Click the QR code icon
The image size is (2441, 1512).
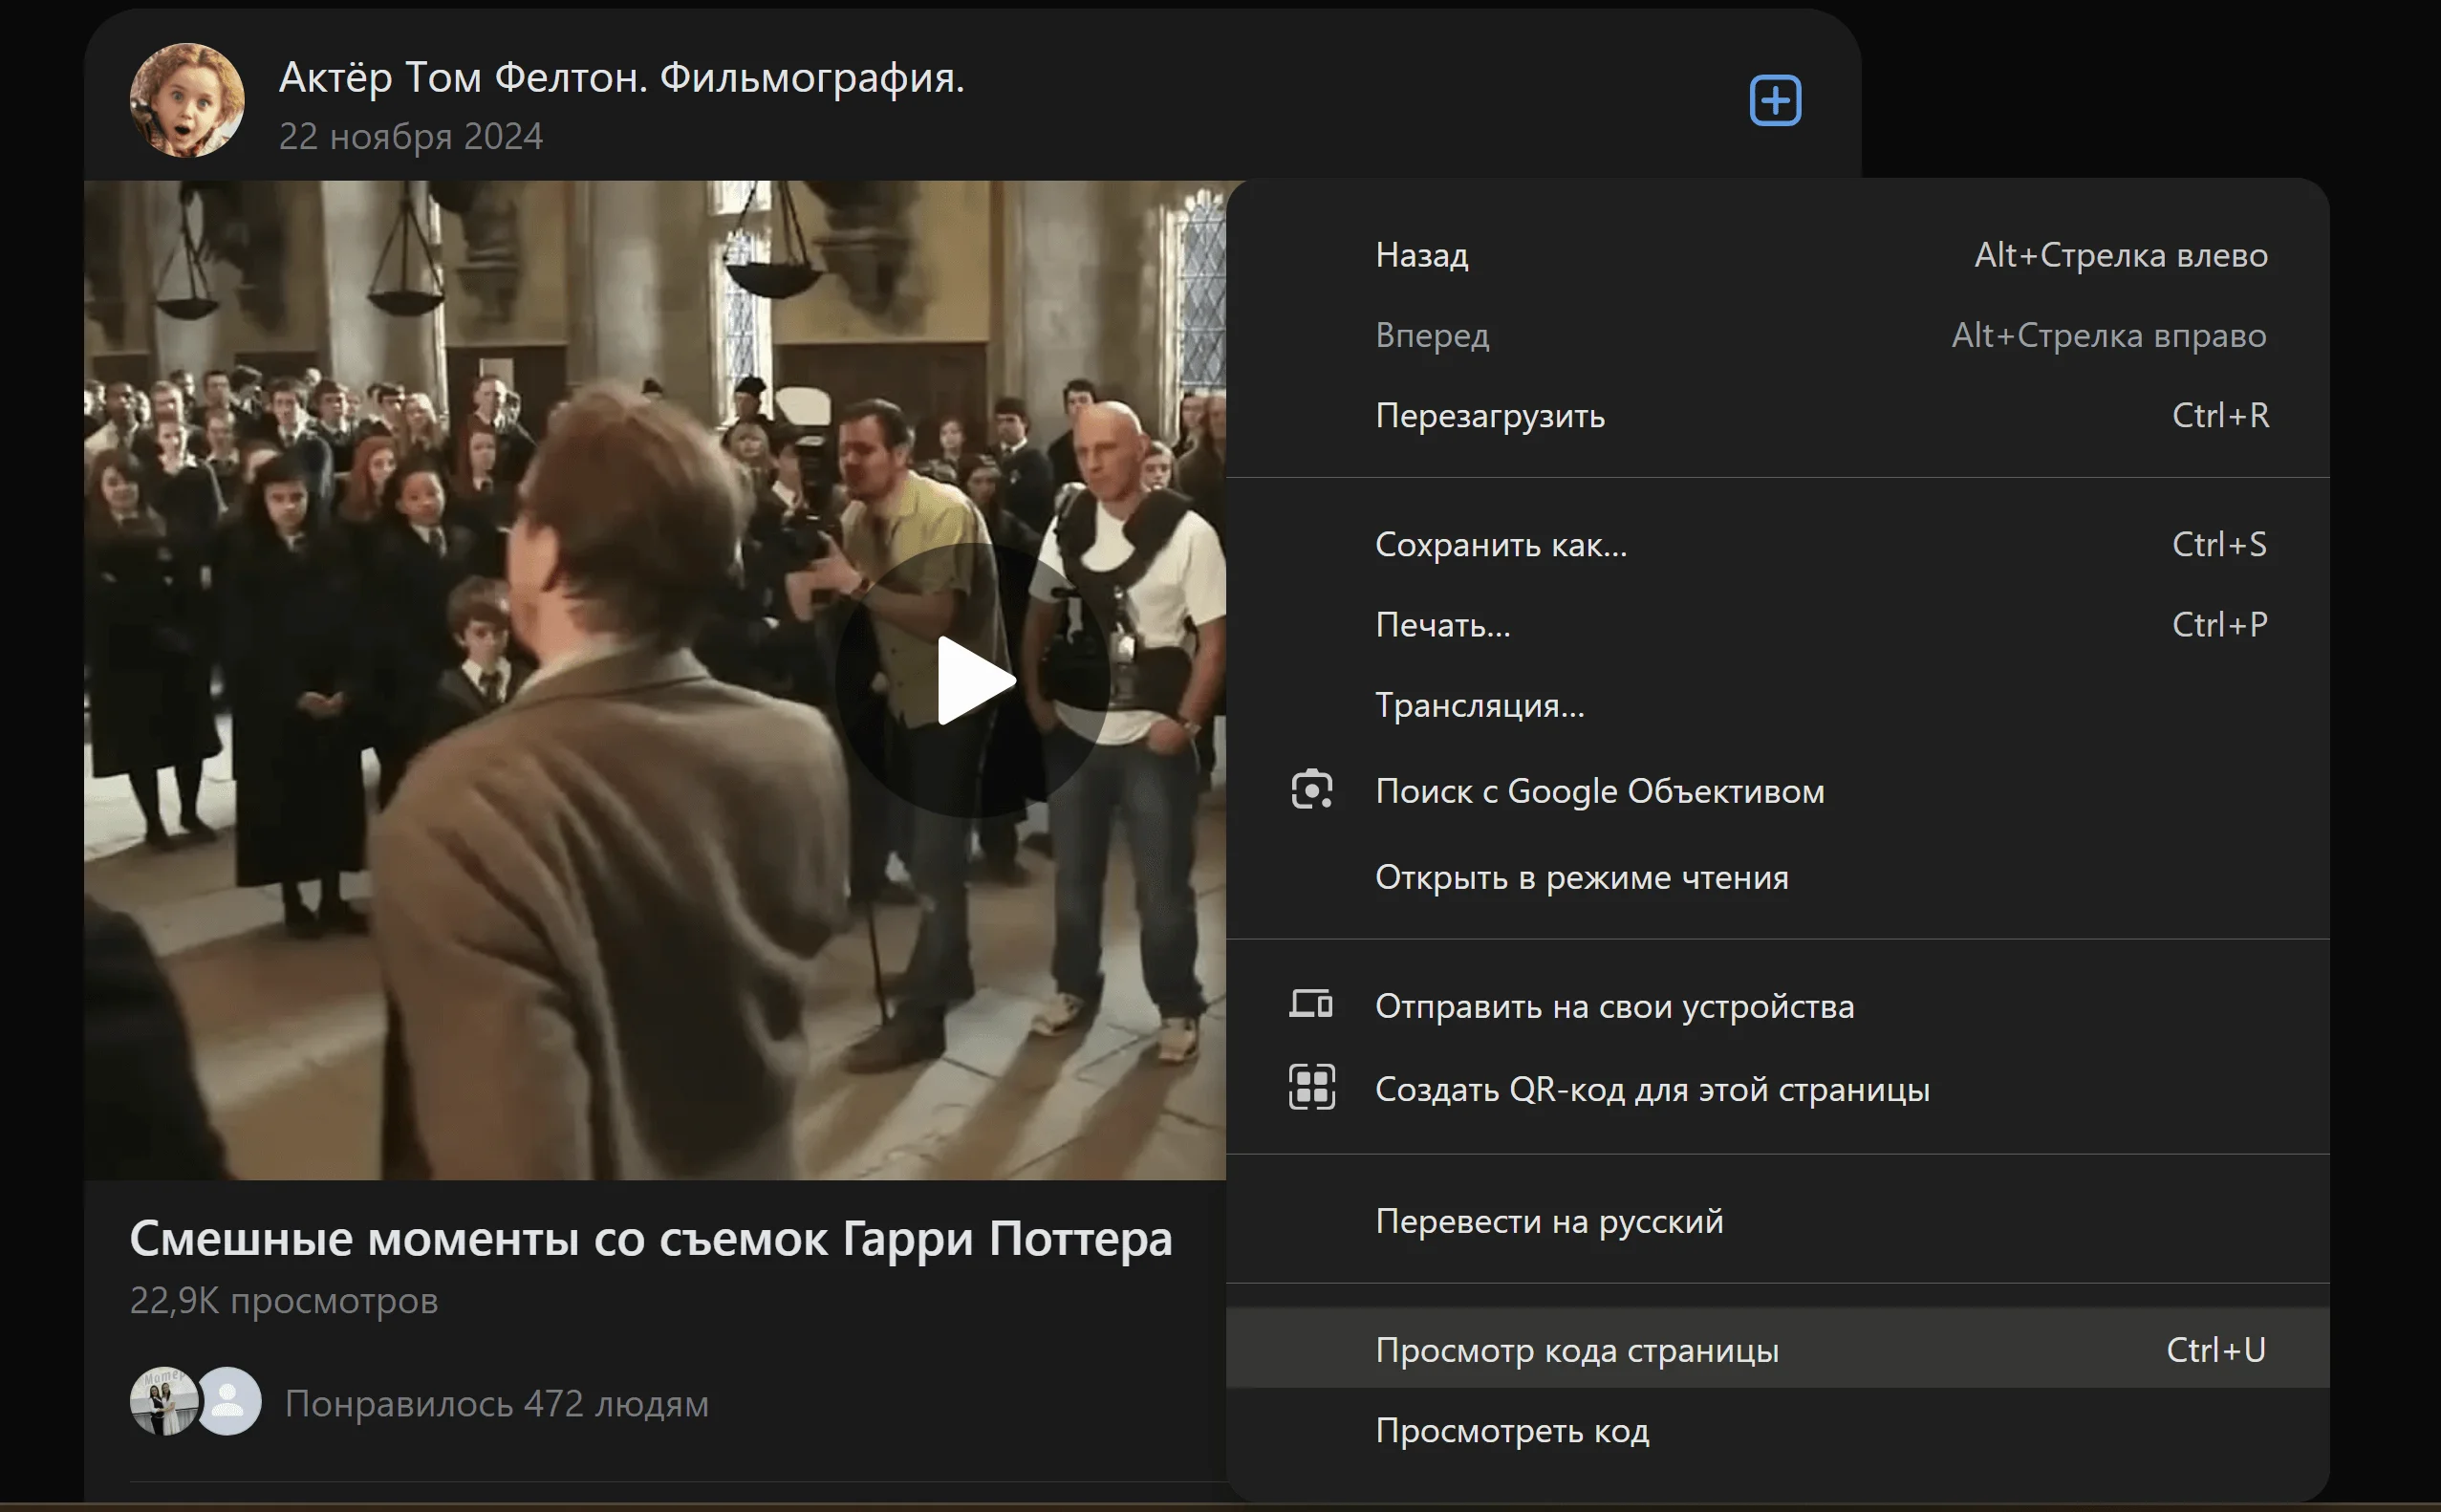pos(1311,1087)
